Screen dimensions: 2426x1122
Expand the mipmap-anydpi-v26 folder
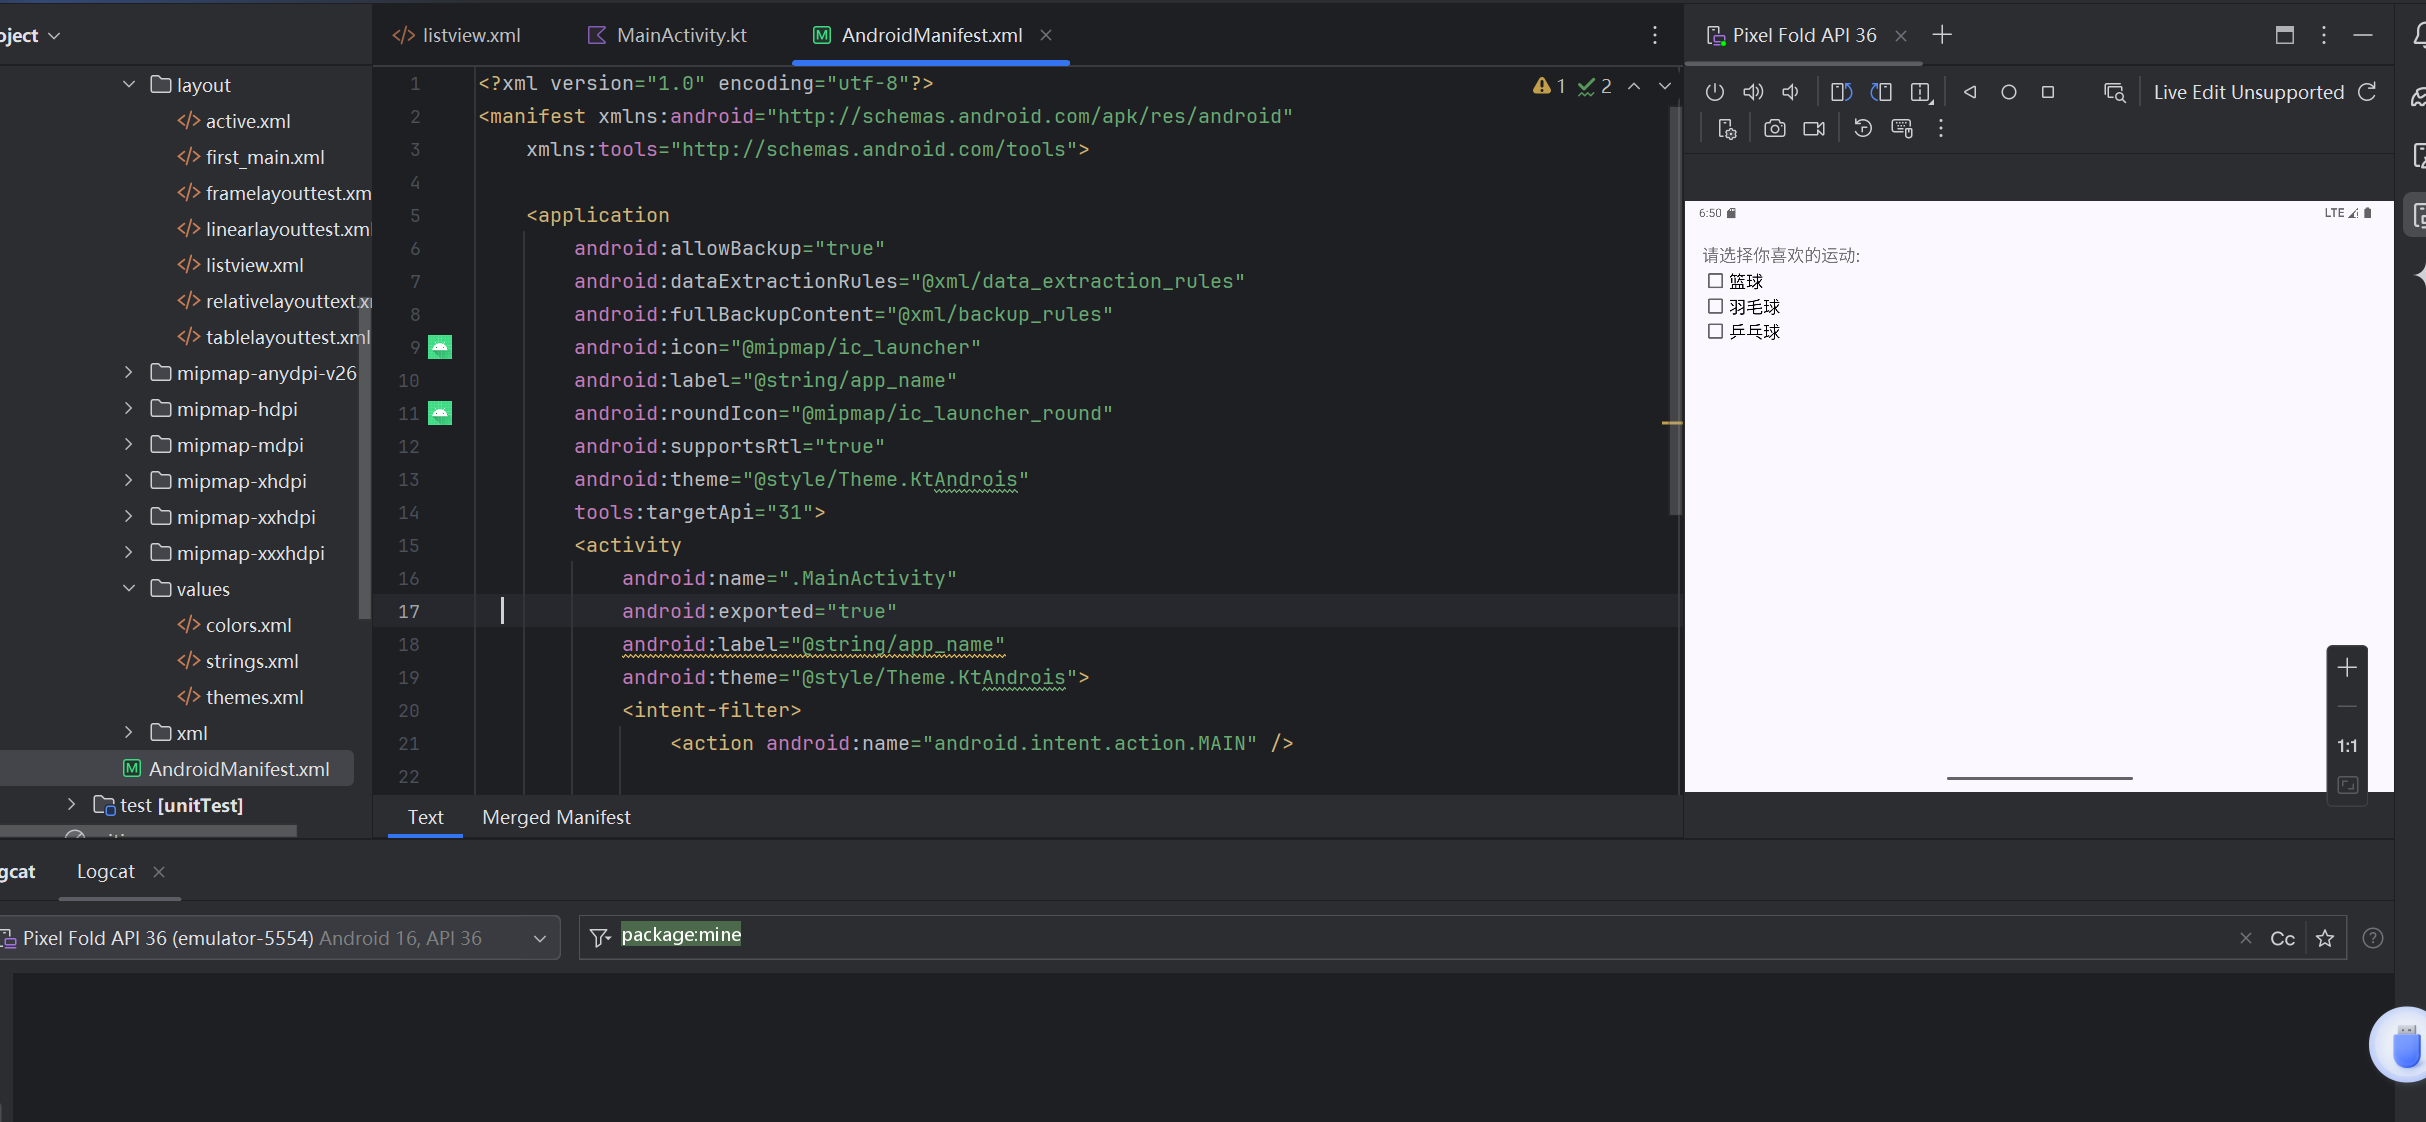click(129, 373)
